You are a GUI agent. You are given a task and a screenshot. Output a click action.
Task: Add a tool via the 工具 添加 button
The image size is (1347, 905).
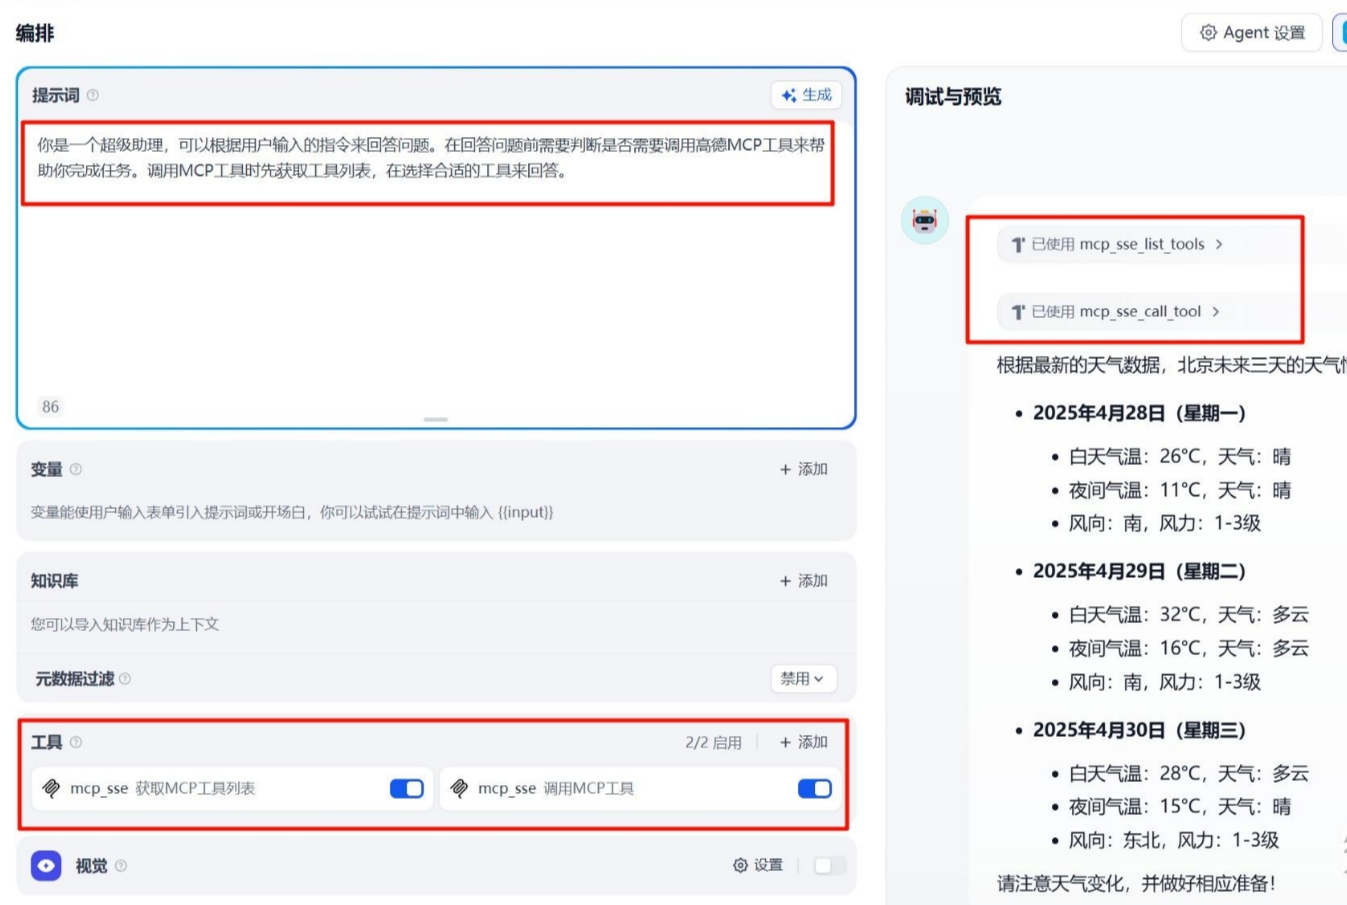[x=803, y=742]
